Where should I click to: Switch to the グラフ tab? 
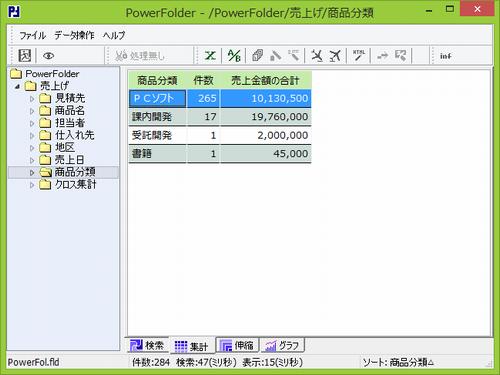click(x=283, y=345)
